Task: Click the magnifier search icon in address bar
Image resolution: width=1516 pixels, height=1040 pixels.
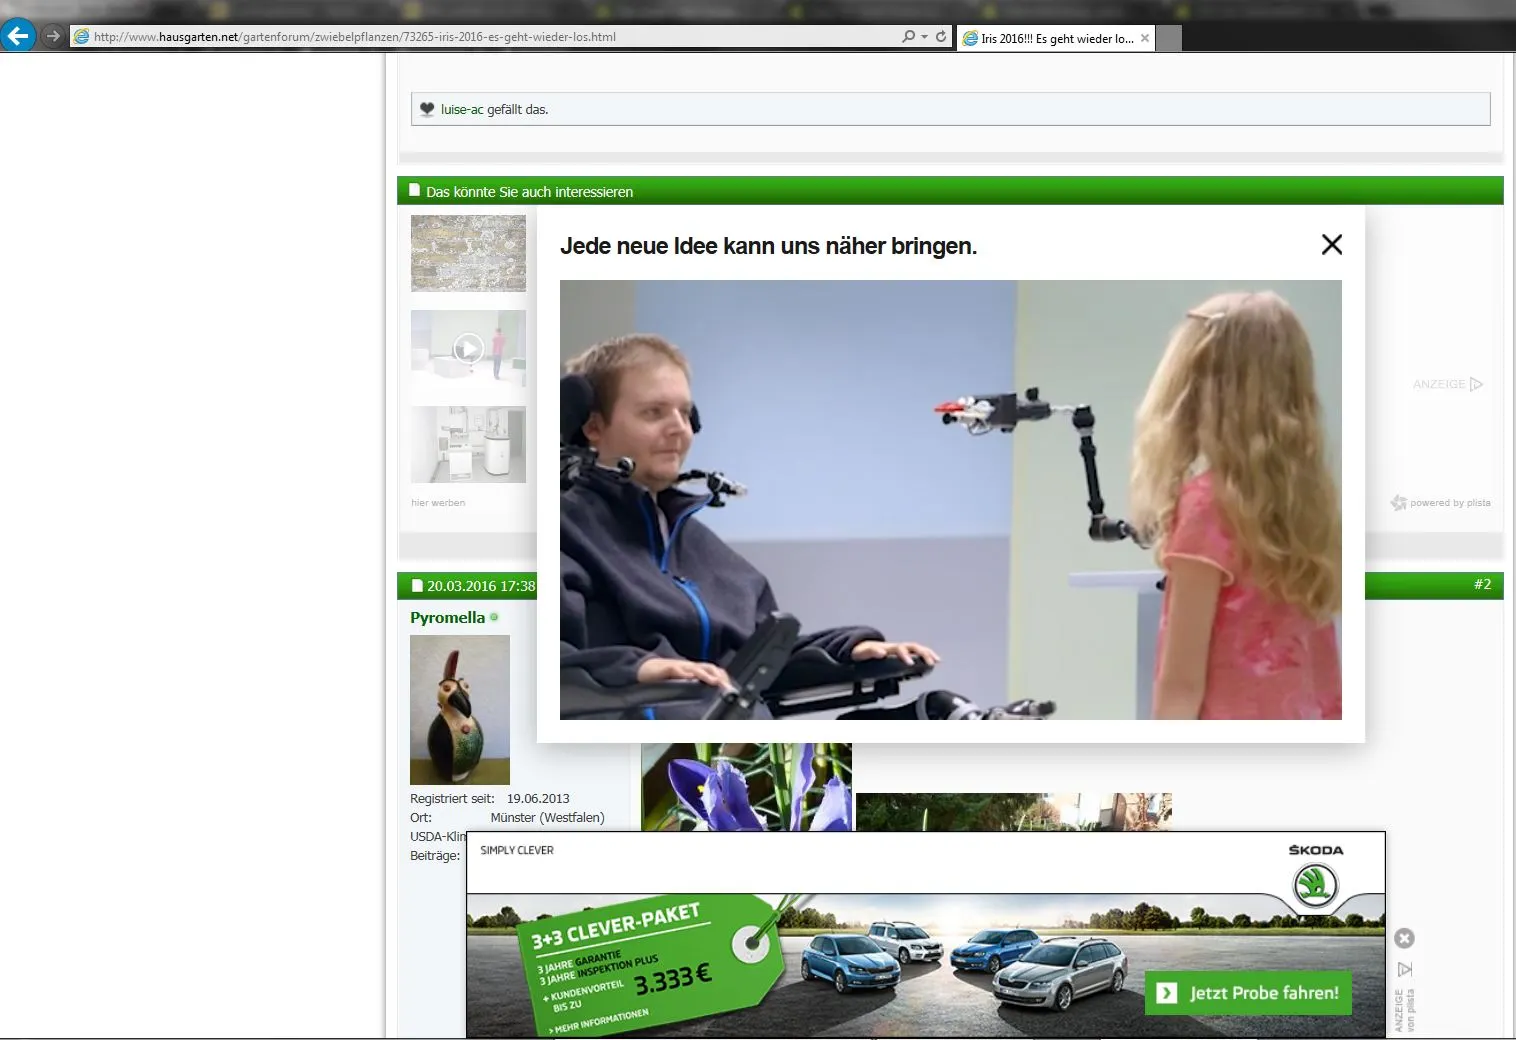Action: click(x=908, y=36)
